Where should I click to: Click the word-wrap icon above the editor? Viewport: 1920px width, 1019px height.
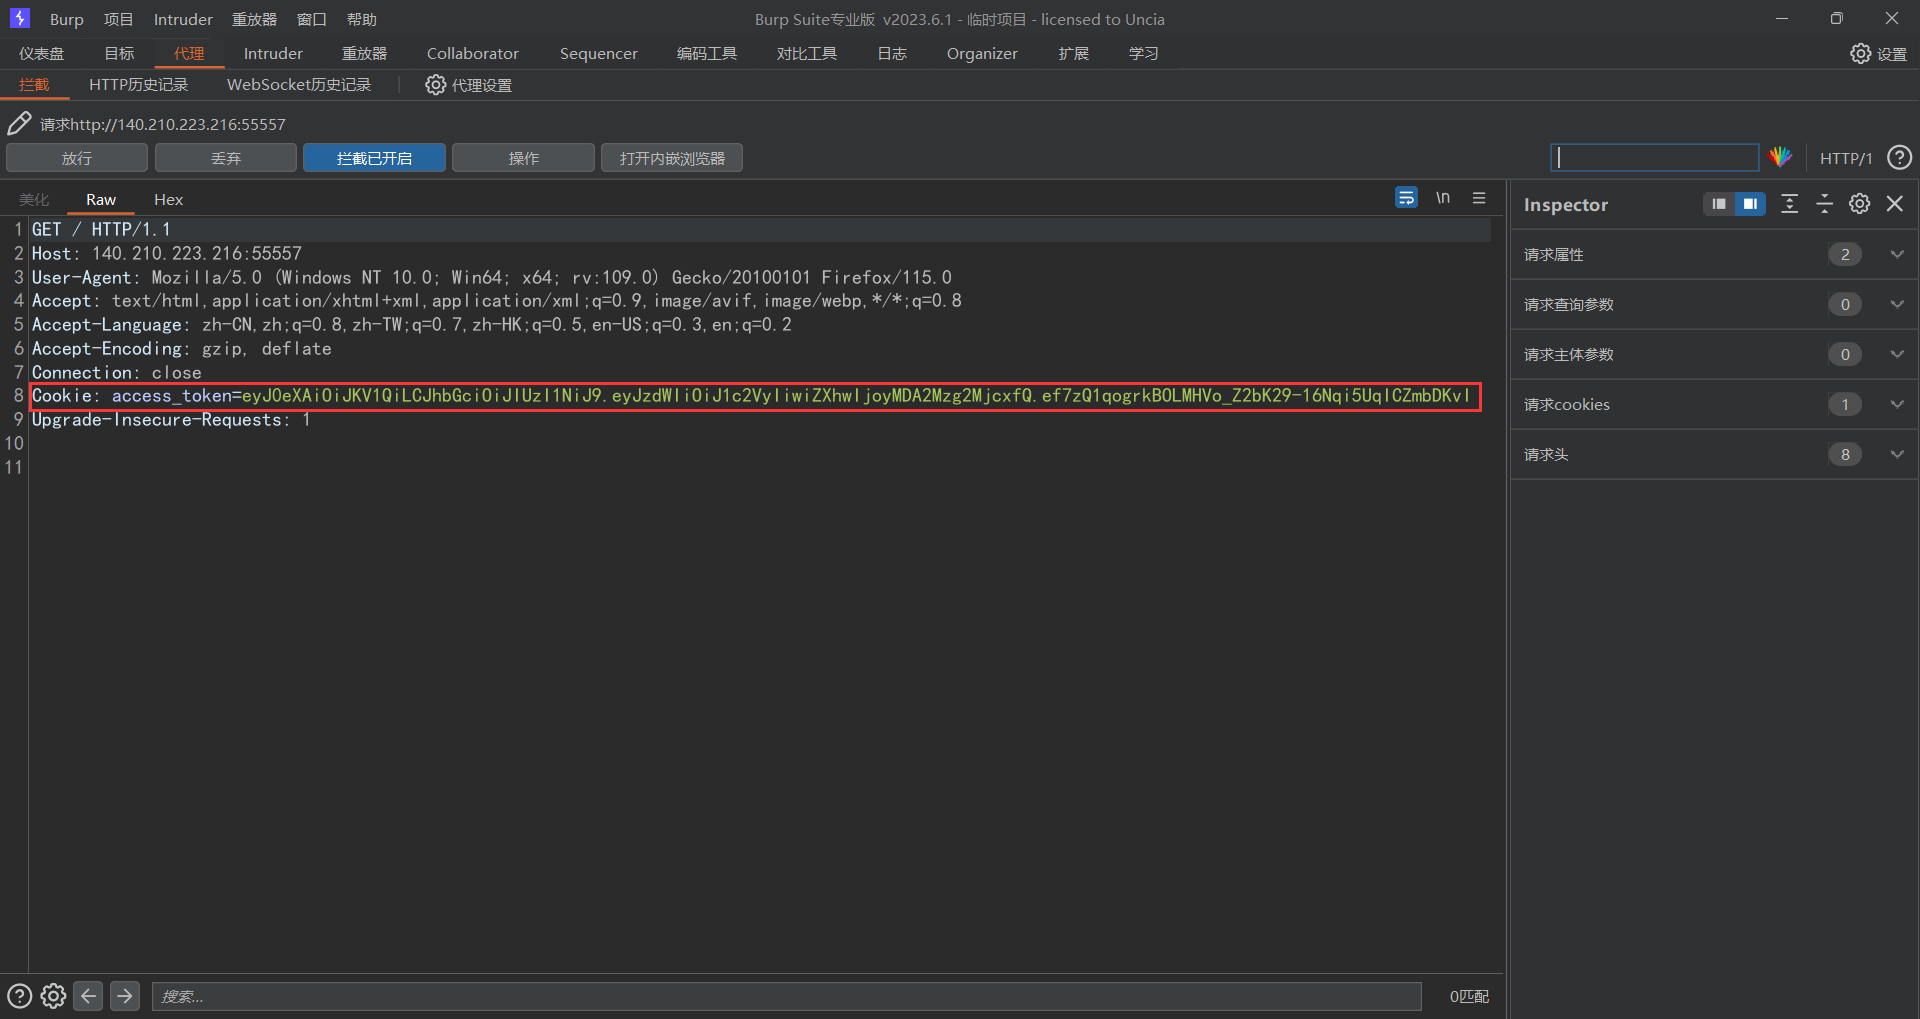click(1406, 197)
